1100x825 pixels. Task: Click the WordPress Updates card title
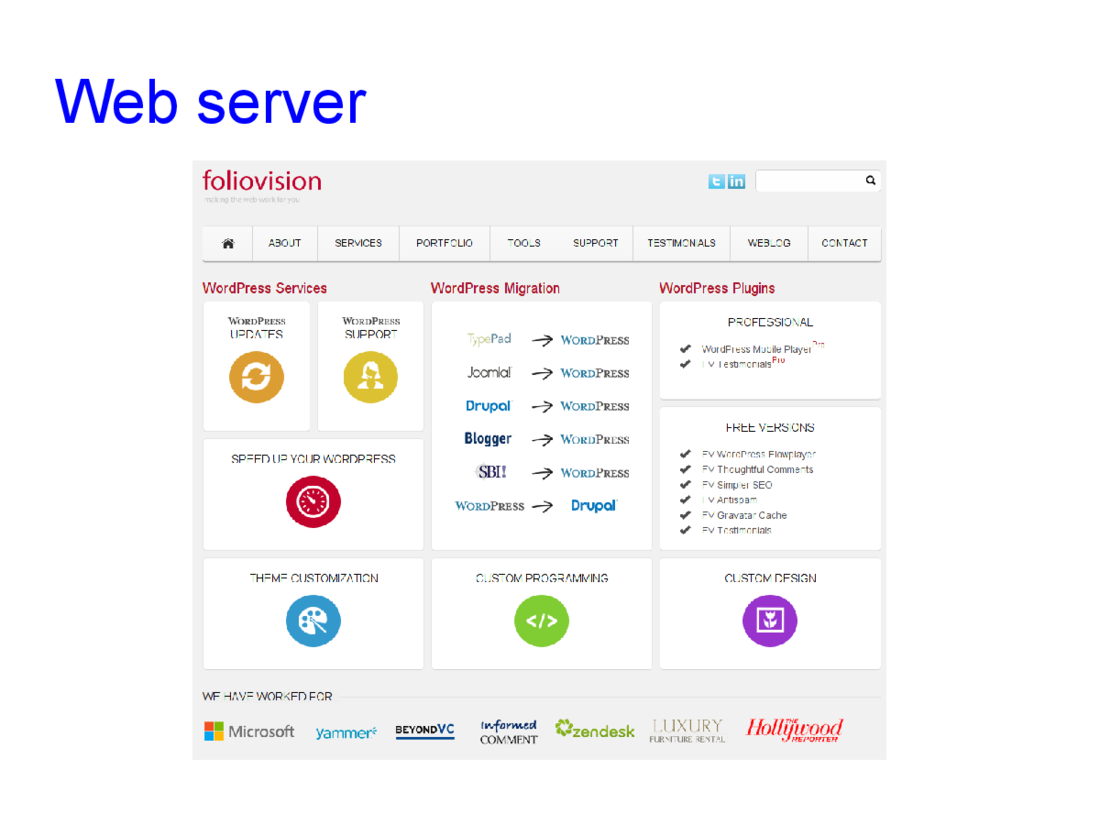[x=256, y=328]
